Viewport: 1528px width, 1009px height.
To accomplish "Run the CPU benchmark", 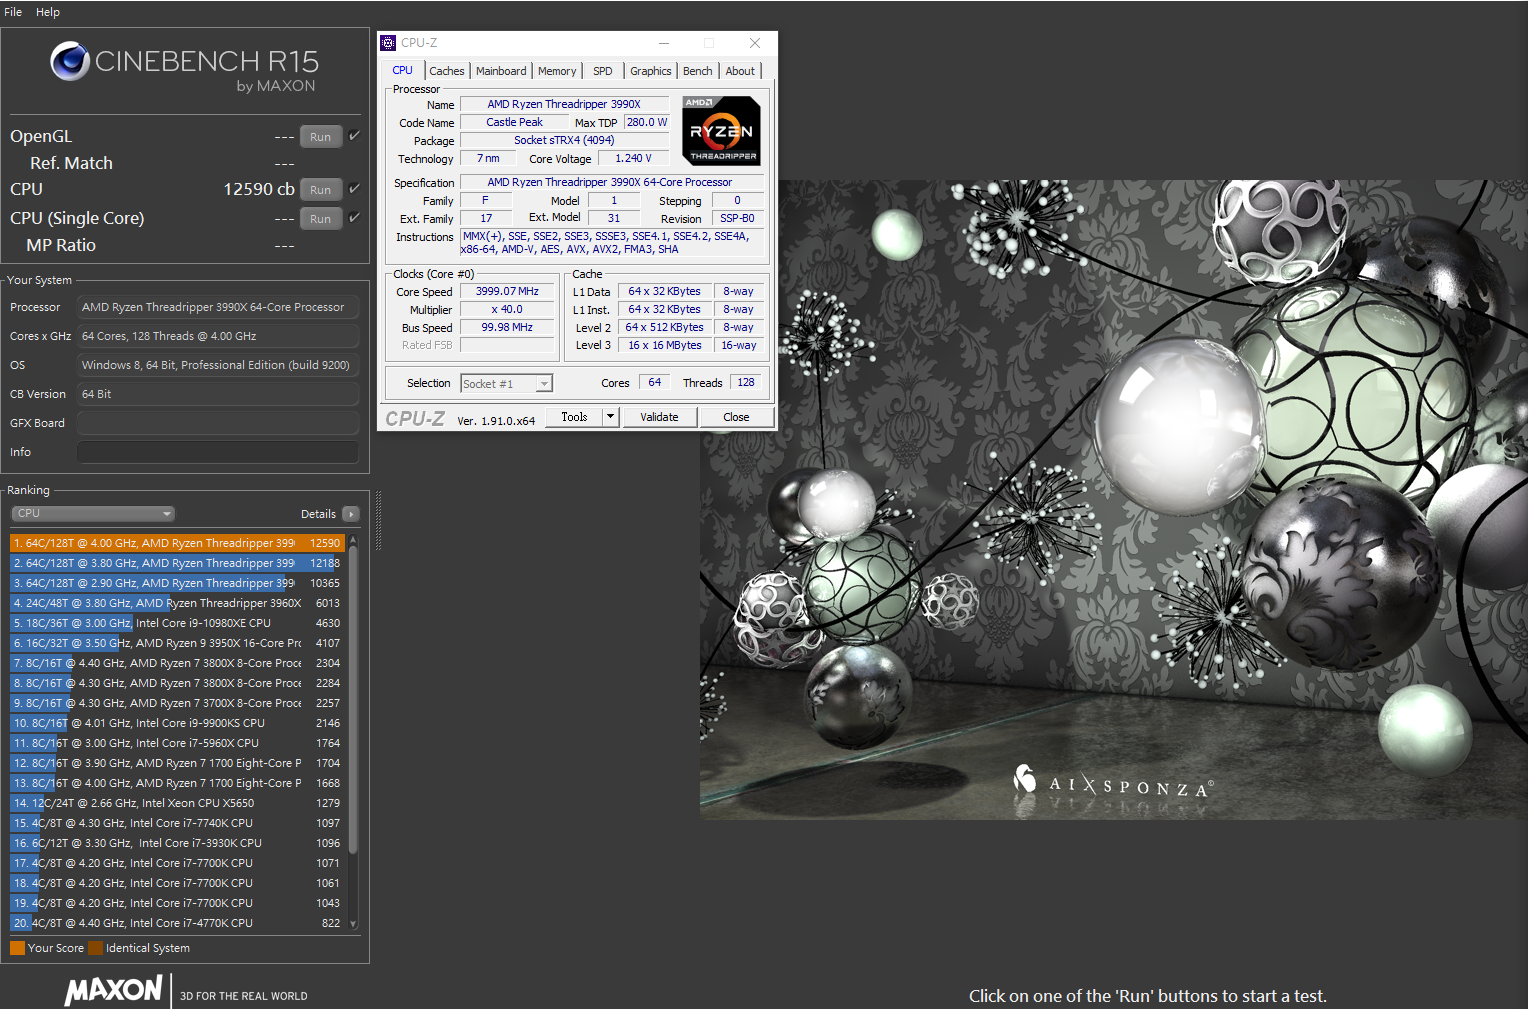I will click(320, 190).
